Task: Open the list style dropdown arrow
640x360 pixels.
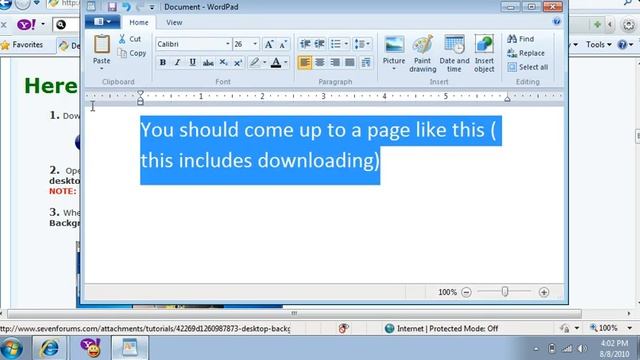Action: click(x=346, y=44)
